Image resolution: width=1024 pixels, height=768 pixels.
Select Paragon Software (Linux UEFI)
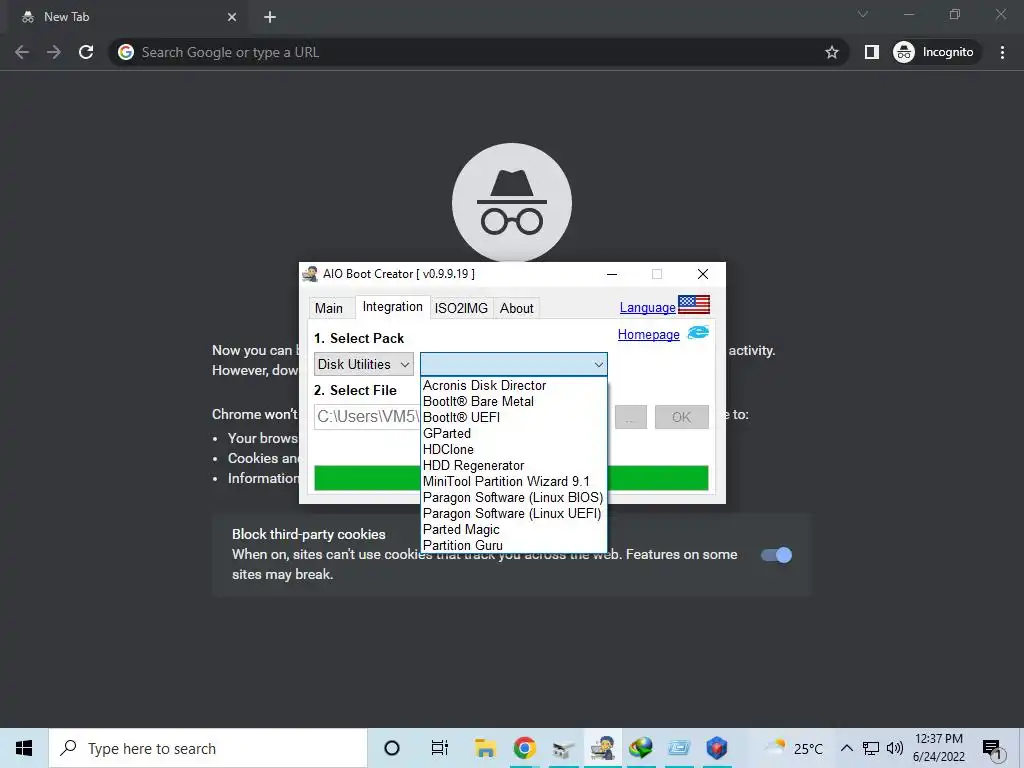coord(513,513)
